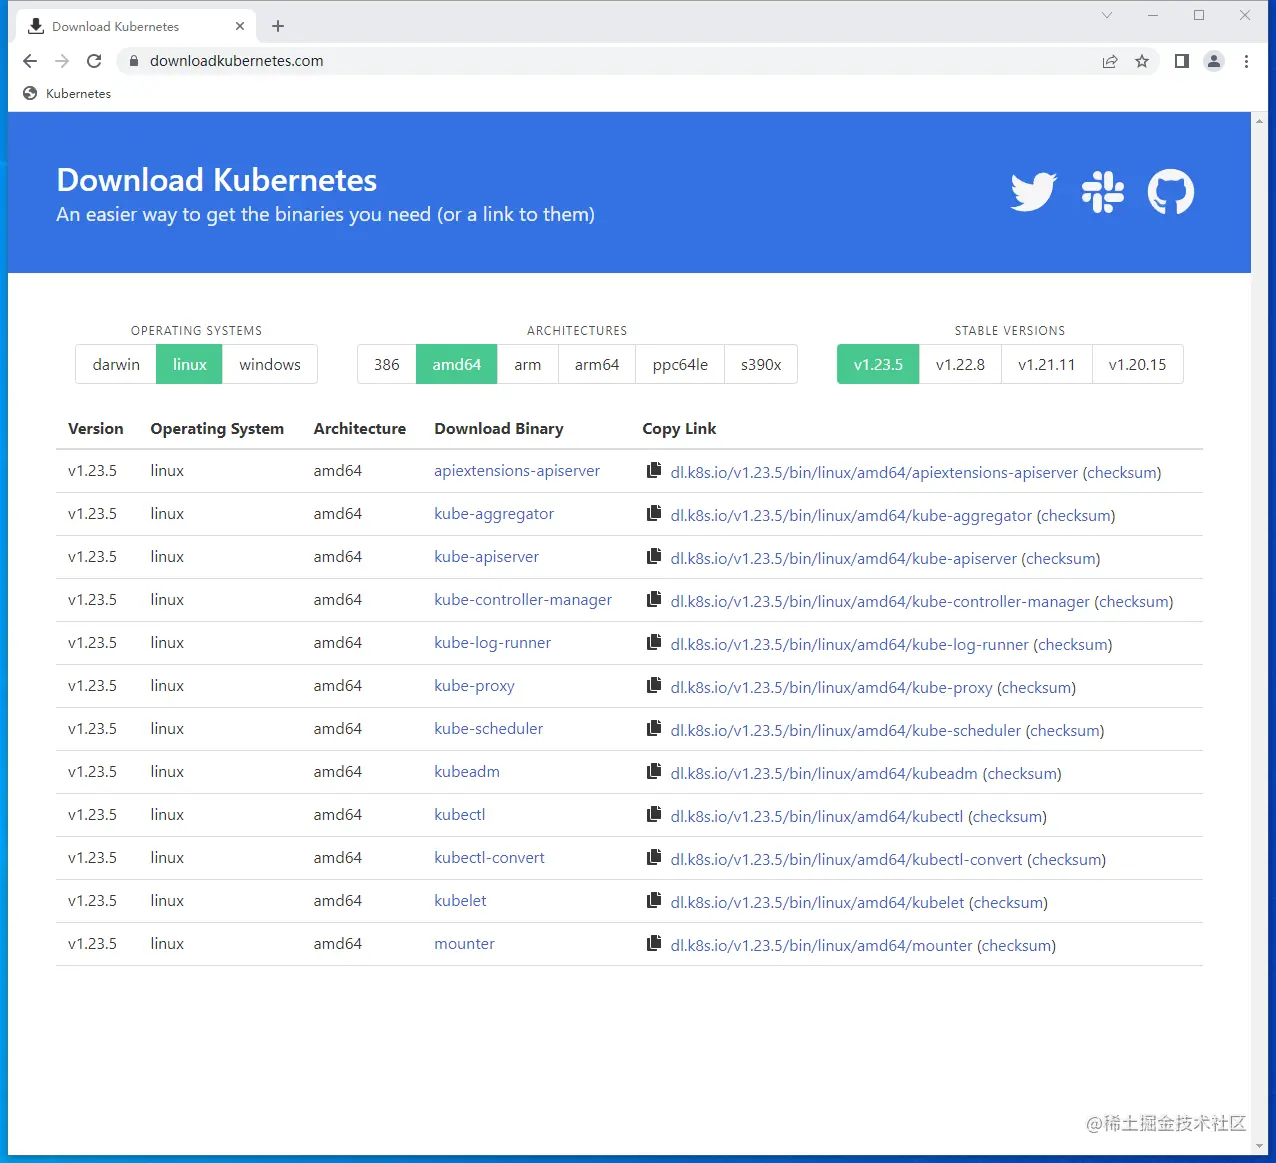The width and height of the screenshot is (1276, 1163).
Task: Copy link for kube-scheduler
Action: [654, 728]
